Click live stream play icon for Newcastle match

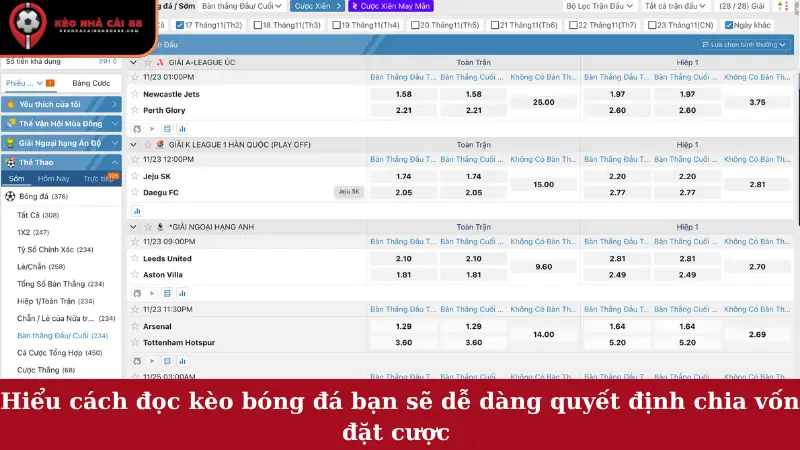[x=152, y=129]
